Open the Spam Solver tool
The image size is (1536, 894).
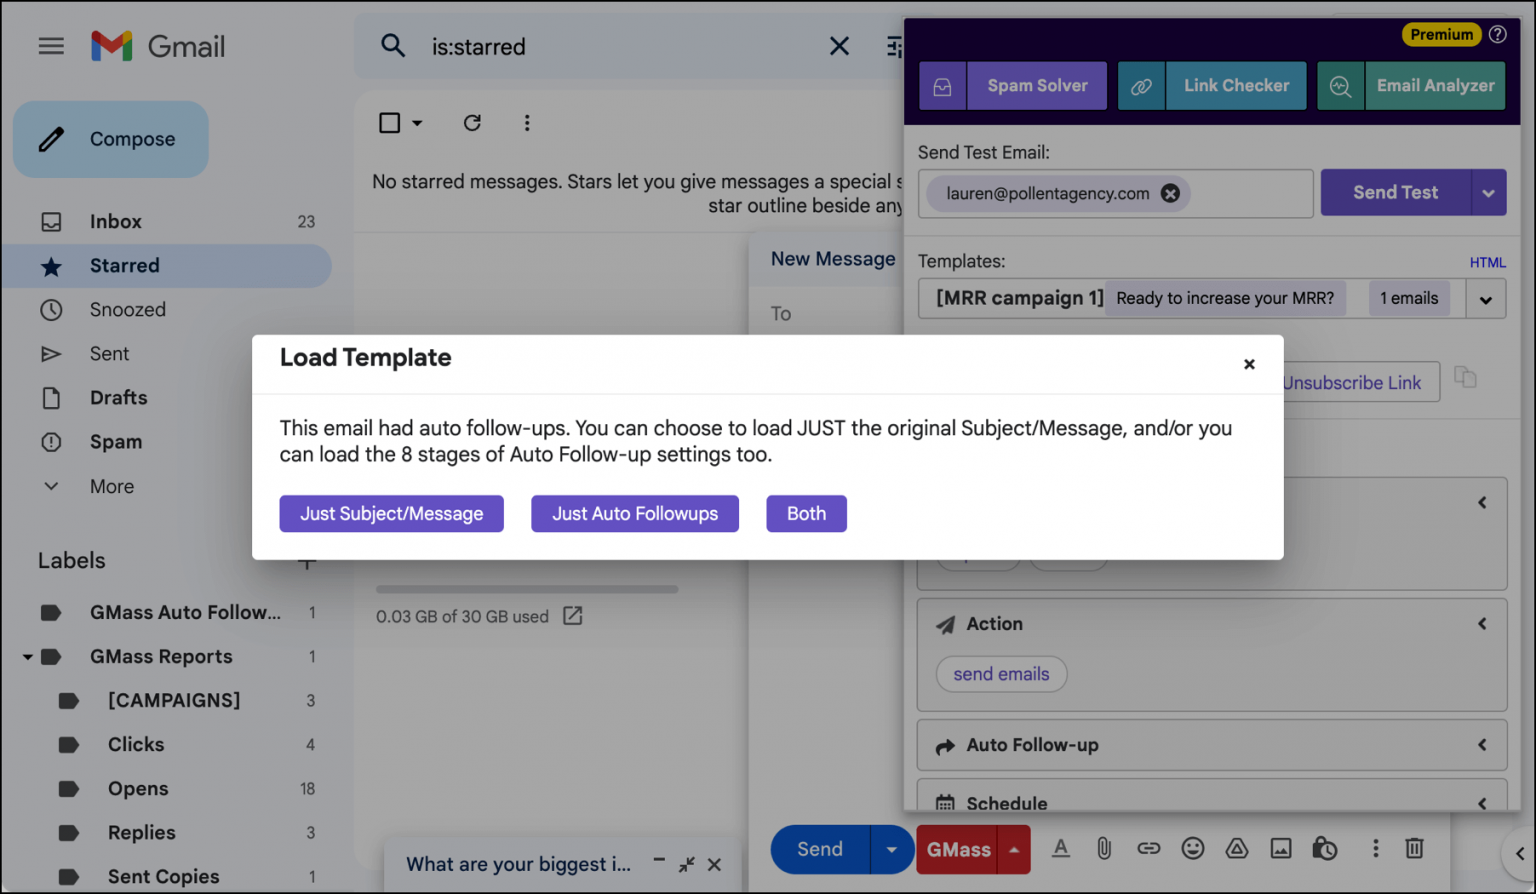[x=1037, y=85]
